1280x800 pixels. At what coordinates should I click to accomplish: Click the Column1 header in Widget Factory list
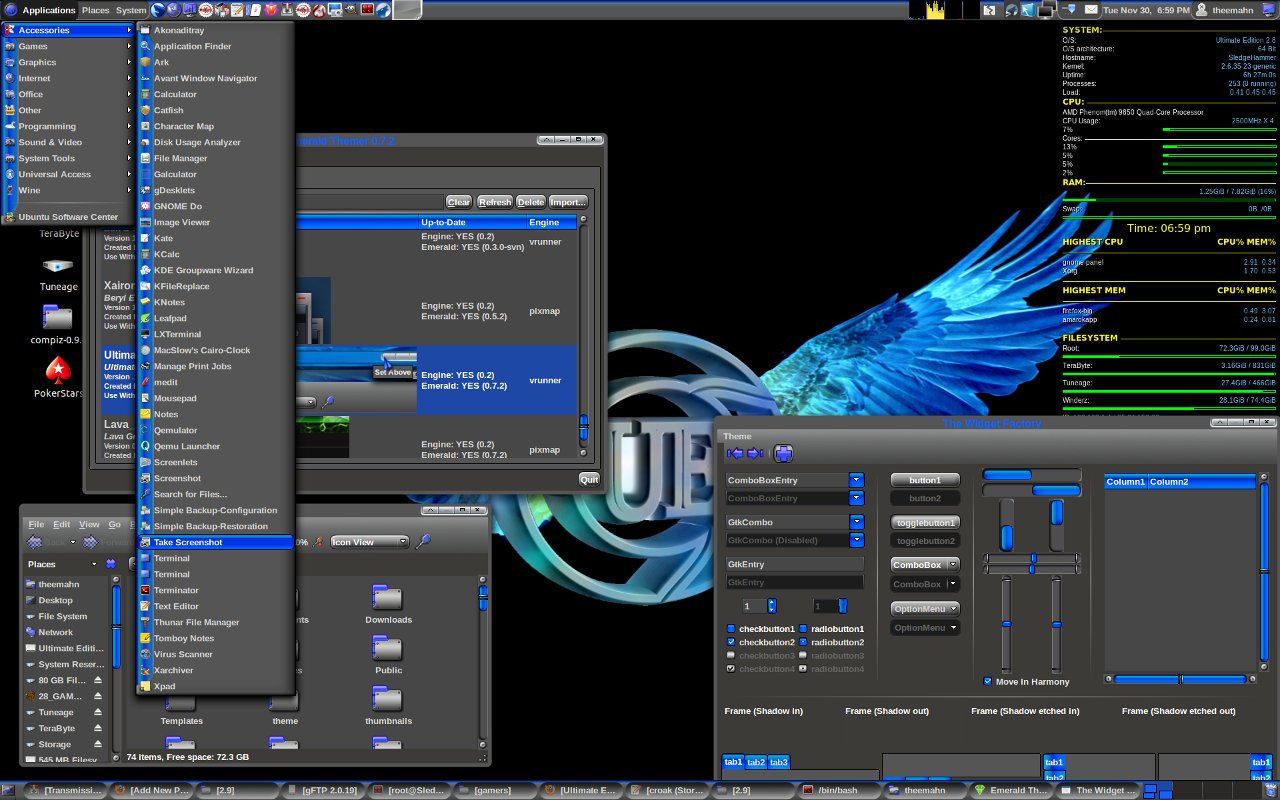(x=1126, y=482)
